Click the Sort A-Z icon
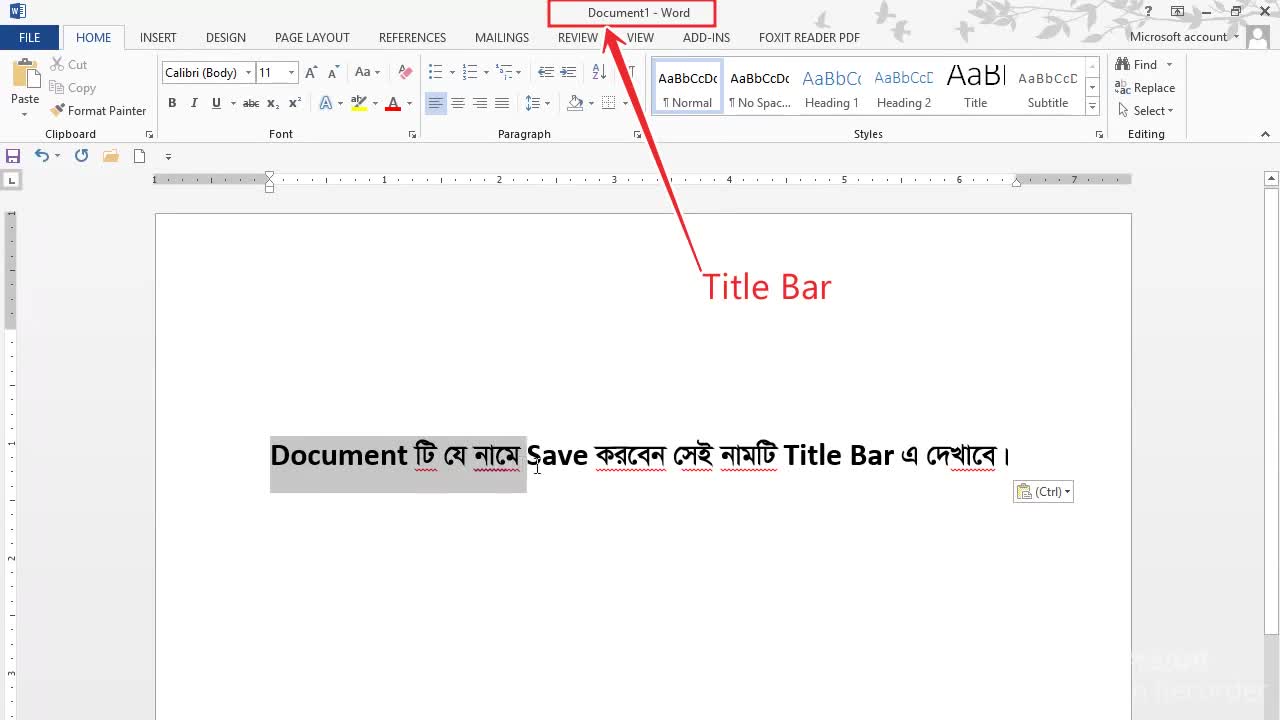1280x720 pixels. tap(599, 73)
